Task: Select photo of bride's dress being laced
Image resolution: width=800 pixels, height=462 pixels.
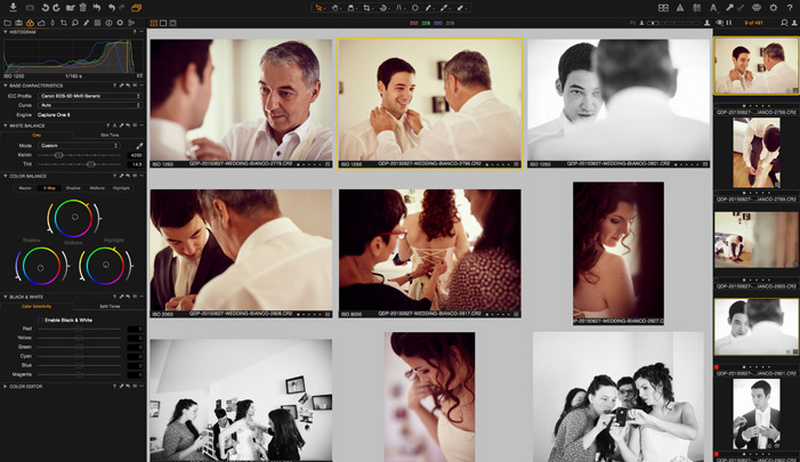Action: 430,253
